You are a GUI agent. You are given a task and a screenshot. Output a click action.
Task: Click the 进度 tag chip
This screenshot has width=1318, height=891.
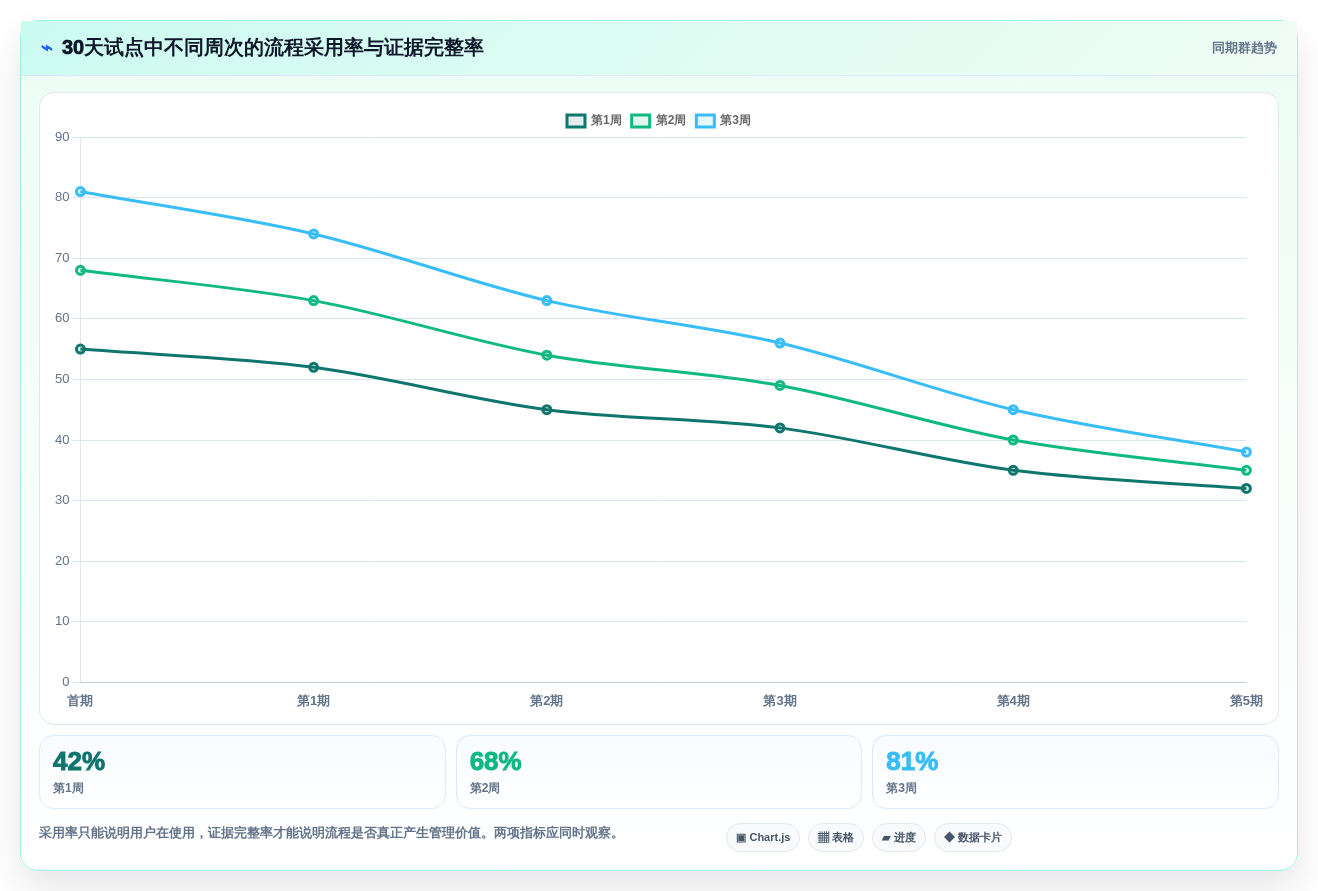coord(899,838)
